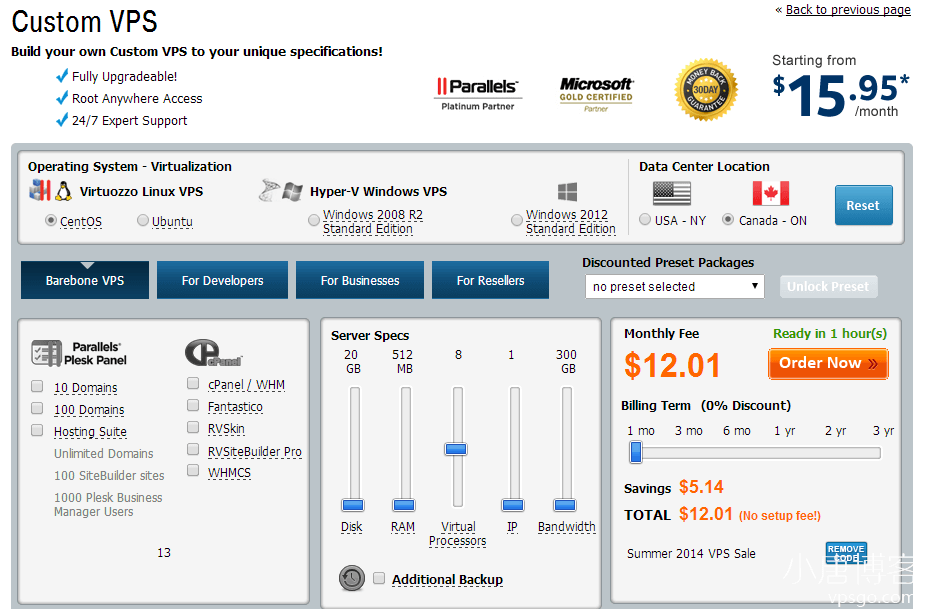The height and width of the screenshot is (609, 925).
Task: Click the '6 mo' billing term label
Action: click(737, 431)
